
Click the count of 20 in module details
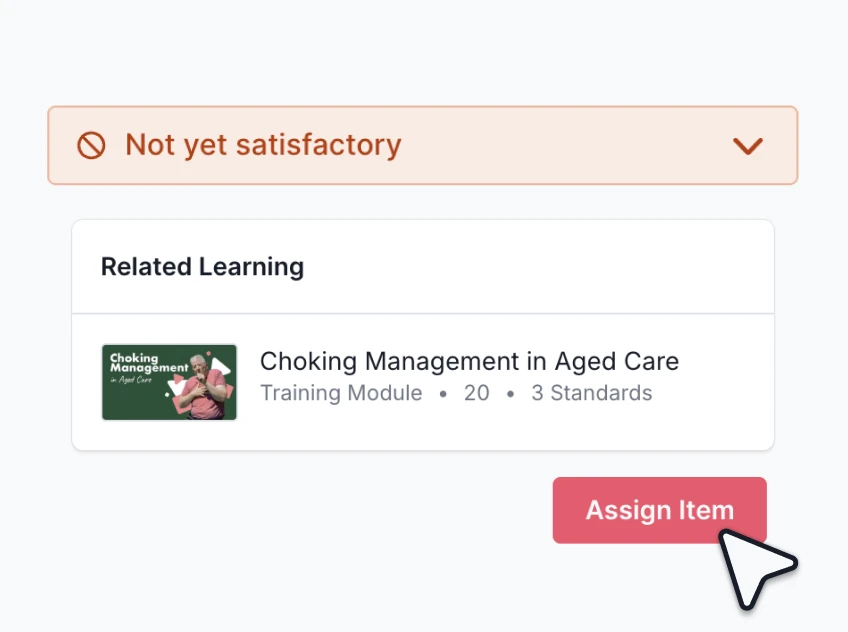point(476,393)
